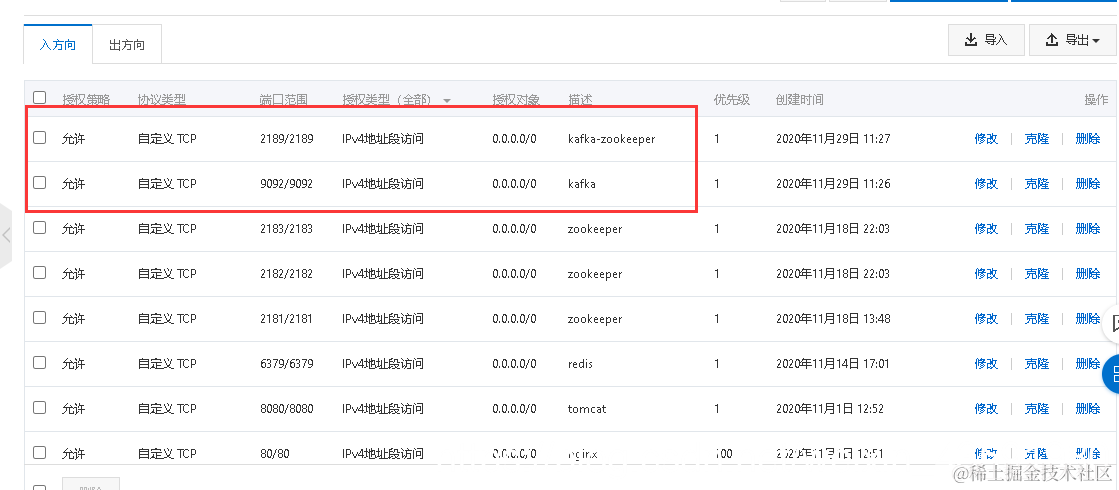Check the zookeeper 2182 rule checkbox
The height and width of the screenshot is (490, 1119).
(40, 272)
